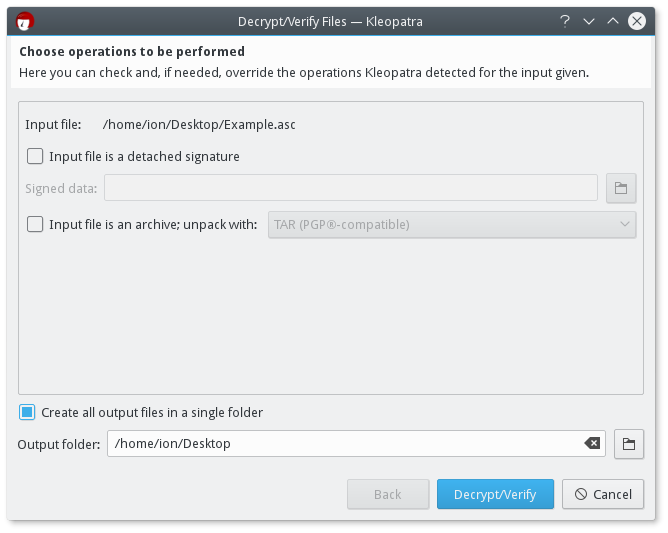This screenshot has height=533, width=668.
Task: Cancel the decrypt operation
Action: tap(603, 494)
